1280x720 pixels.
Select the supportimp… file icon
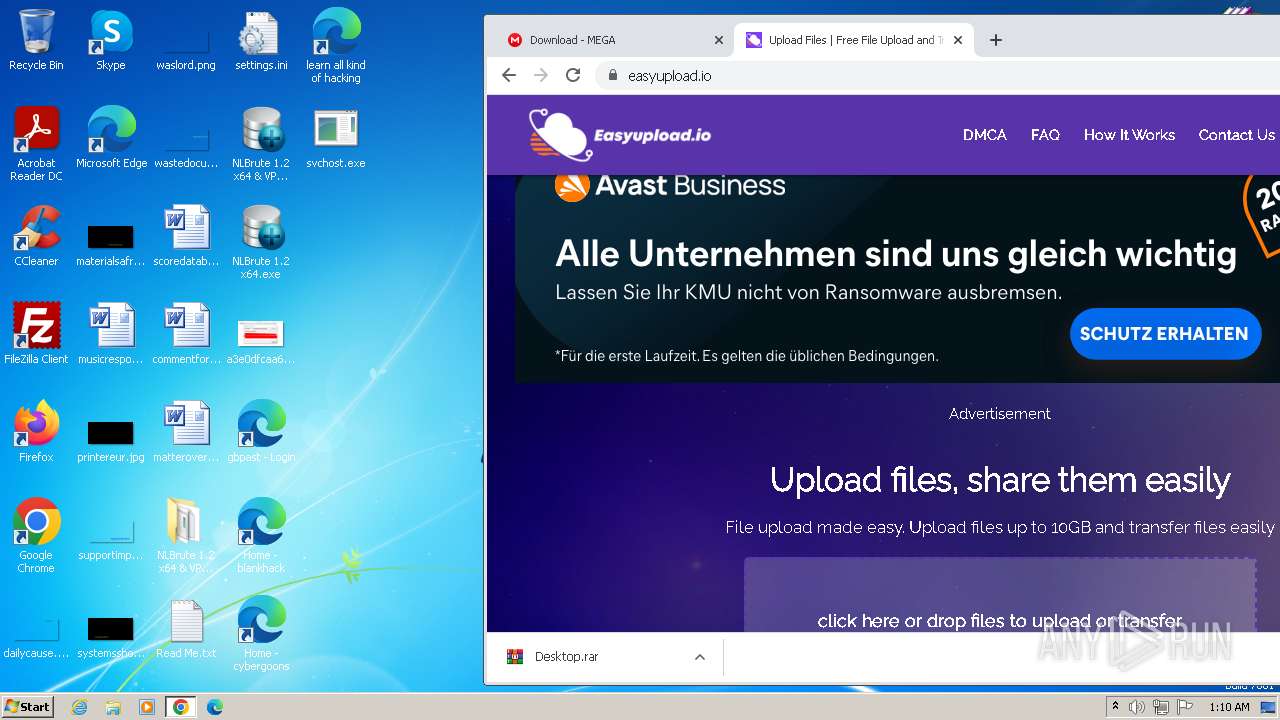[111, 540]
